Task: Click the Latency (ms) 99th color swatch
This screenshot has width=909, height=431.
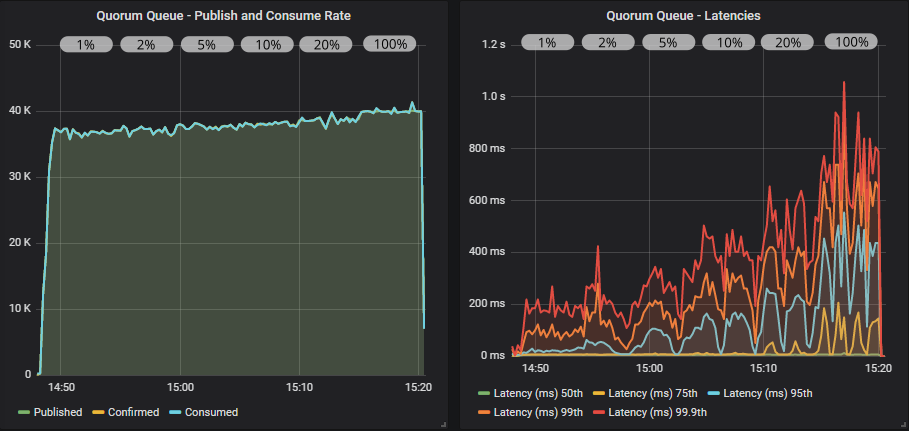Action: (482, 412)
